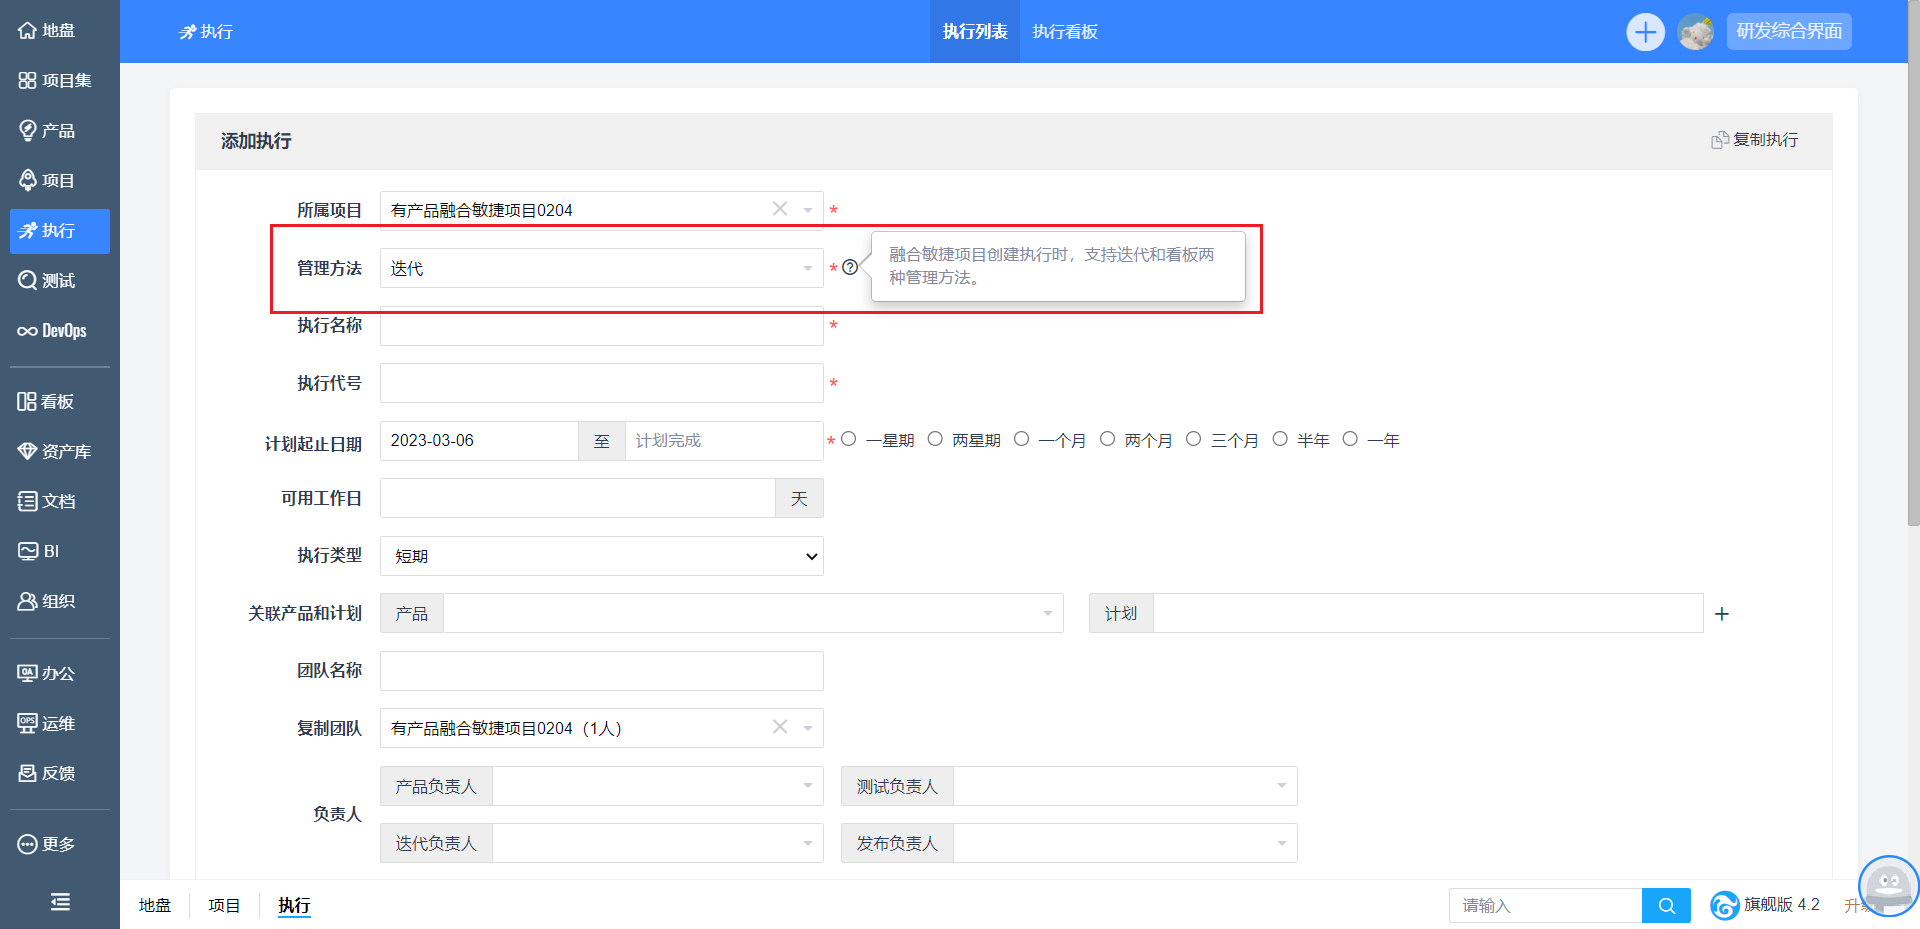Screen dimensions: 1920x929
Task: Choose the 半年 duration radio option
Action: (x=1280, y=439)
